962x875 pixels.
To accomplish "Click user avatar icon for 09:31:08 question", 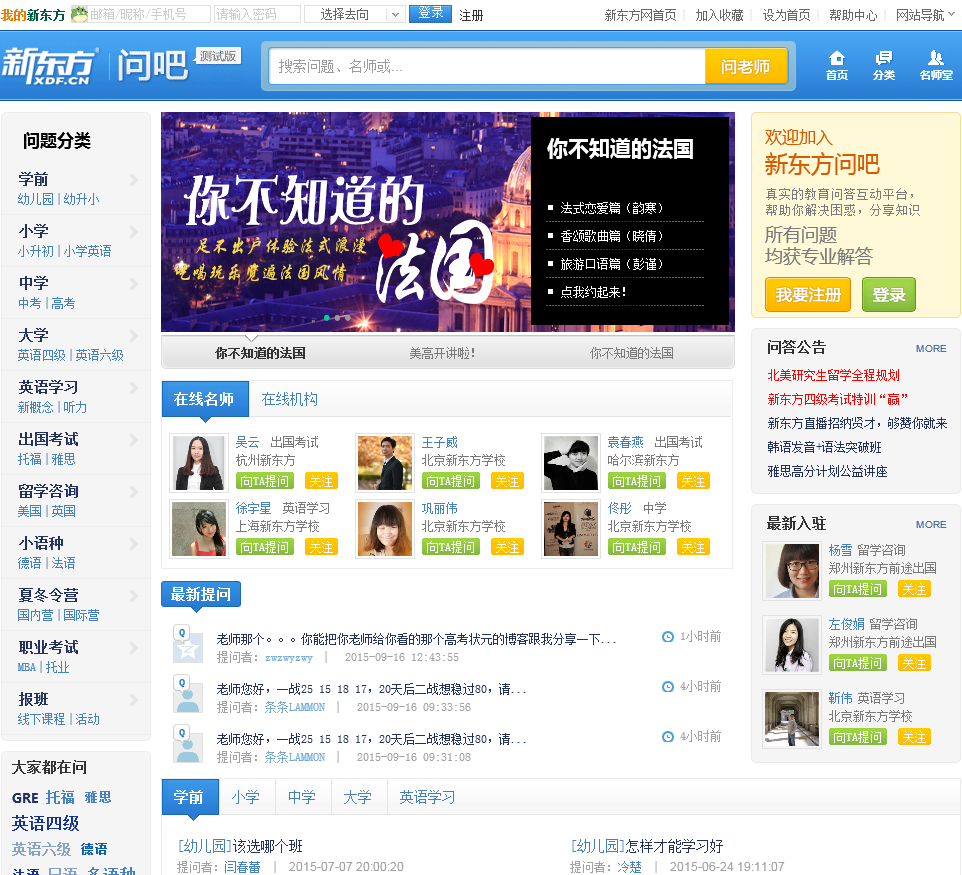I will pos(187,744).
